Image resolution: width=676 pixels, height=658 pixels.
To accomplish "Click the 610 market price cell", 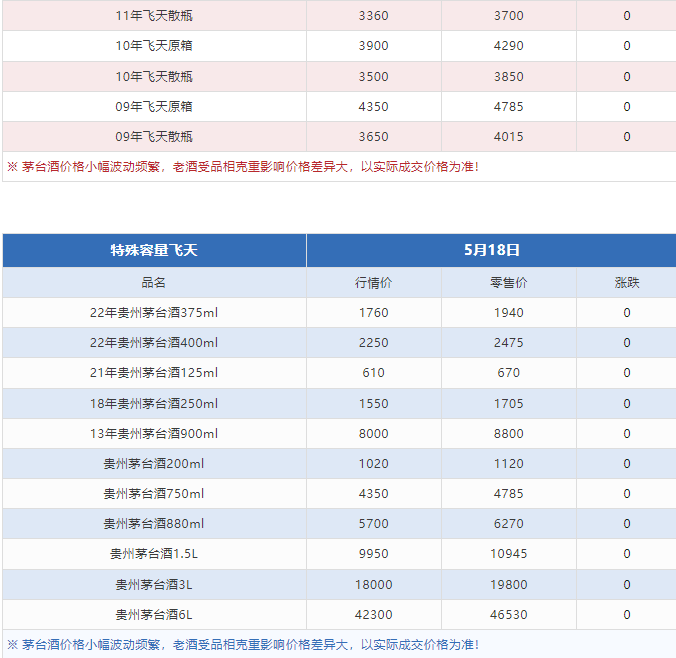I will coord(373,373).
